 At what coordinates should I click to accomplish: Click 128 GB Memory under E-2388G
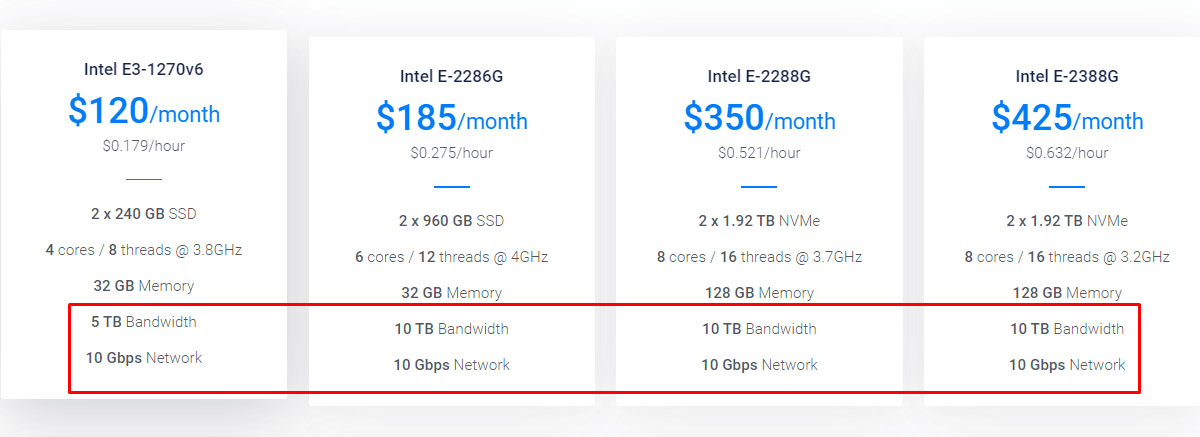point(1067,293)
